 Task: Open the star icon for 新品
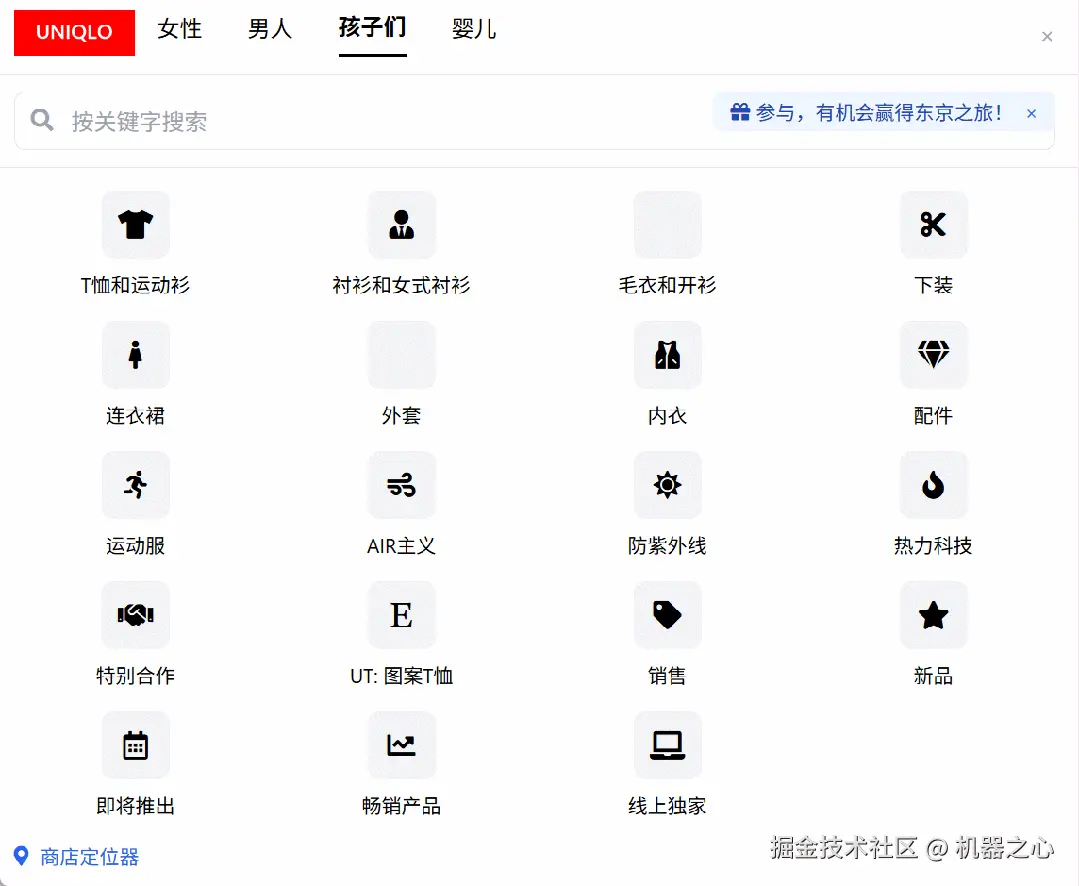click(x=933, y=615)
